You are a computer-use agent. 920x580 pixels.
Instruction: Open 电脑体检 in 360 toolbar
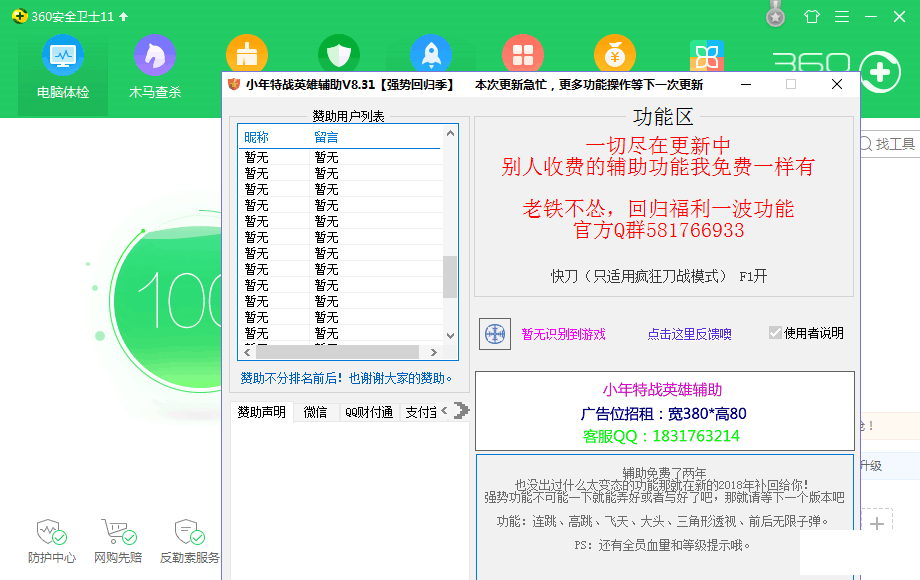coord(63,67)
